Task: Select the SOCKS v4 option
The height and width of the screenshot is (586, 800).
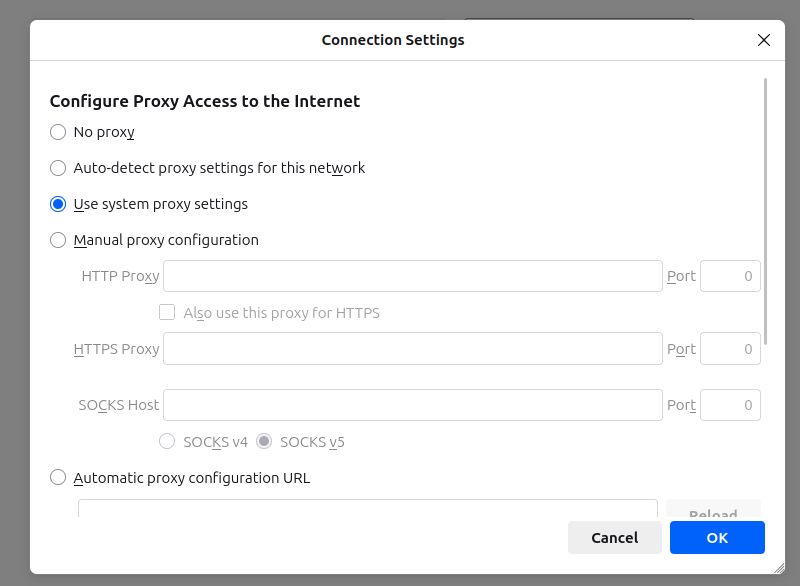Action: click(x=168, y=441)
